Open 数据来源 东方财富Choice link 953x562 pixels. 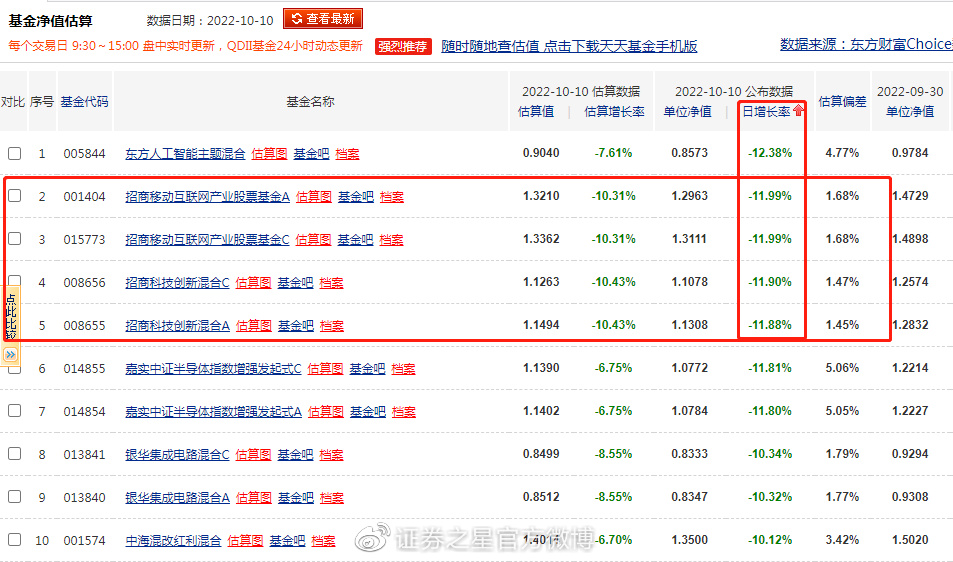866,44
